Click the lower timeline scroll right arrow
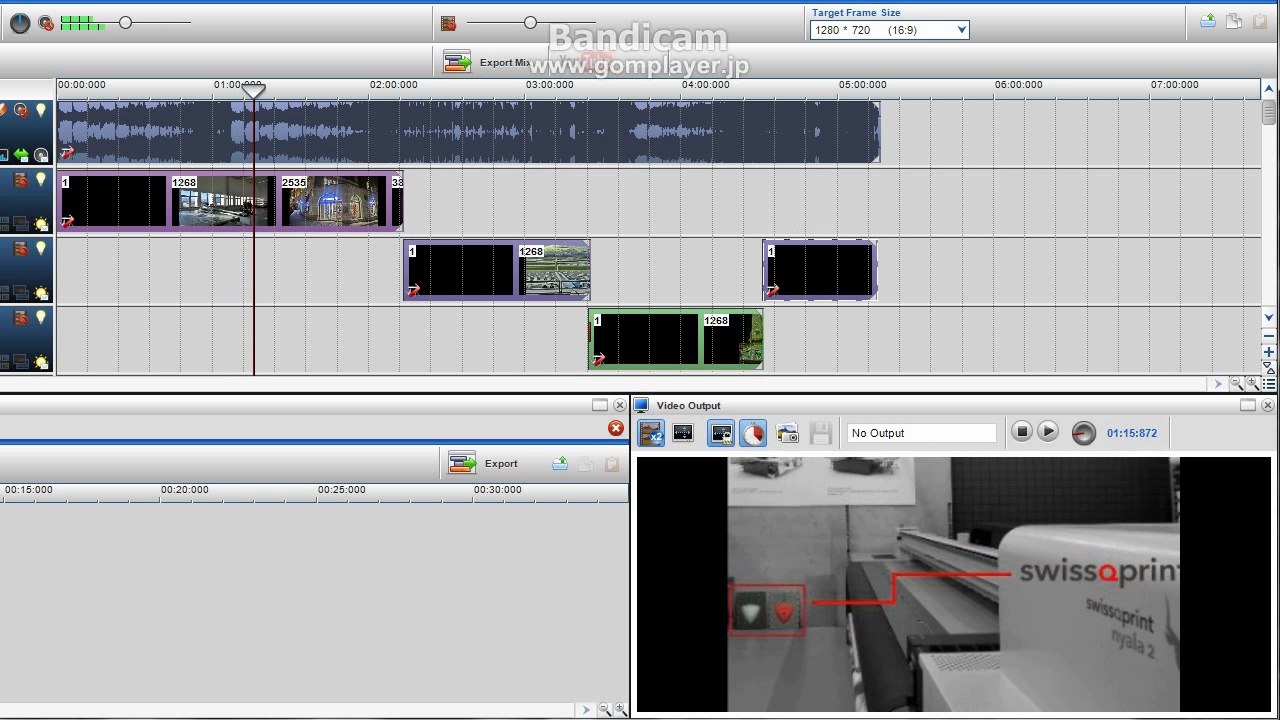Image resolution: width=1280 pixels, height=720 pixels. (586, 709)
